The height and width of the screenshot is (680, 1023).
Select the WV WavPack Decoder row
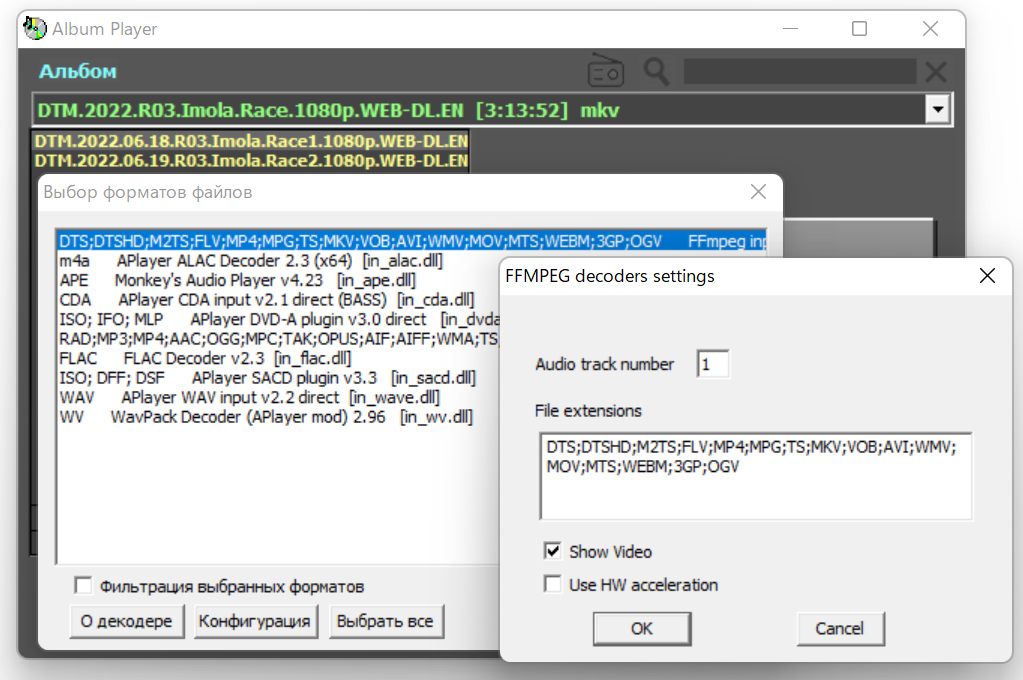point(279,417)
